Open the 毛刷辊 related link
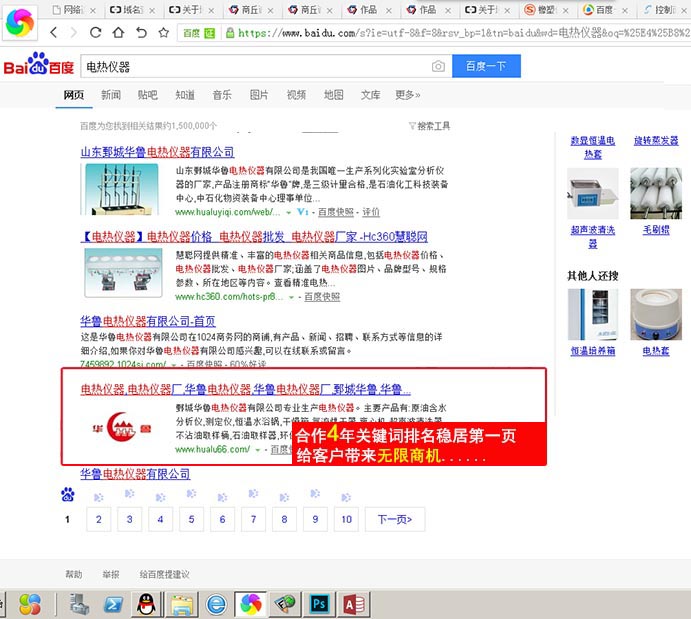The height and width of the screenshot is (619, 691). (656, 230)
